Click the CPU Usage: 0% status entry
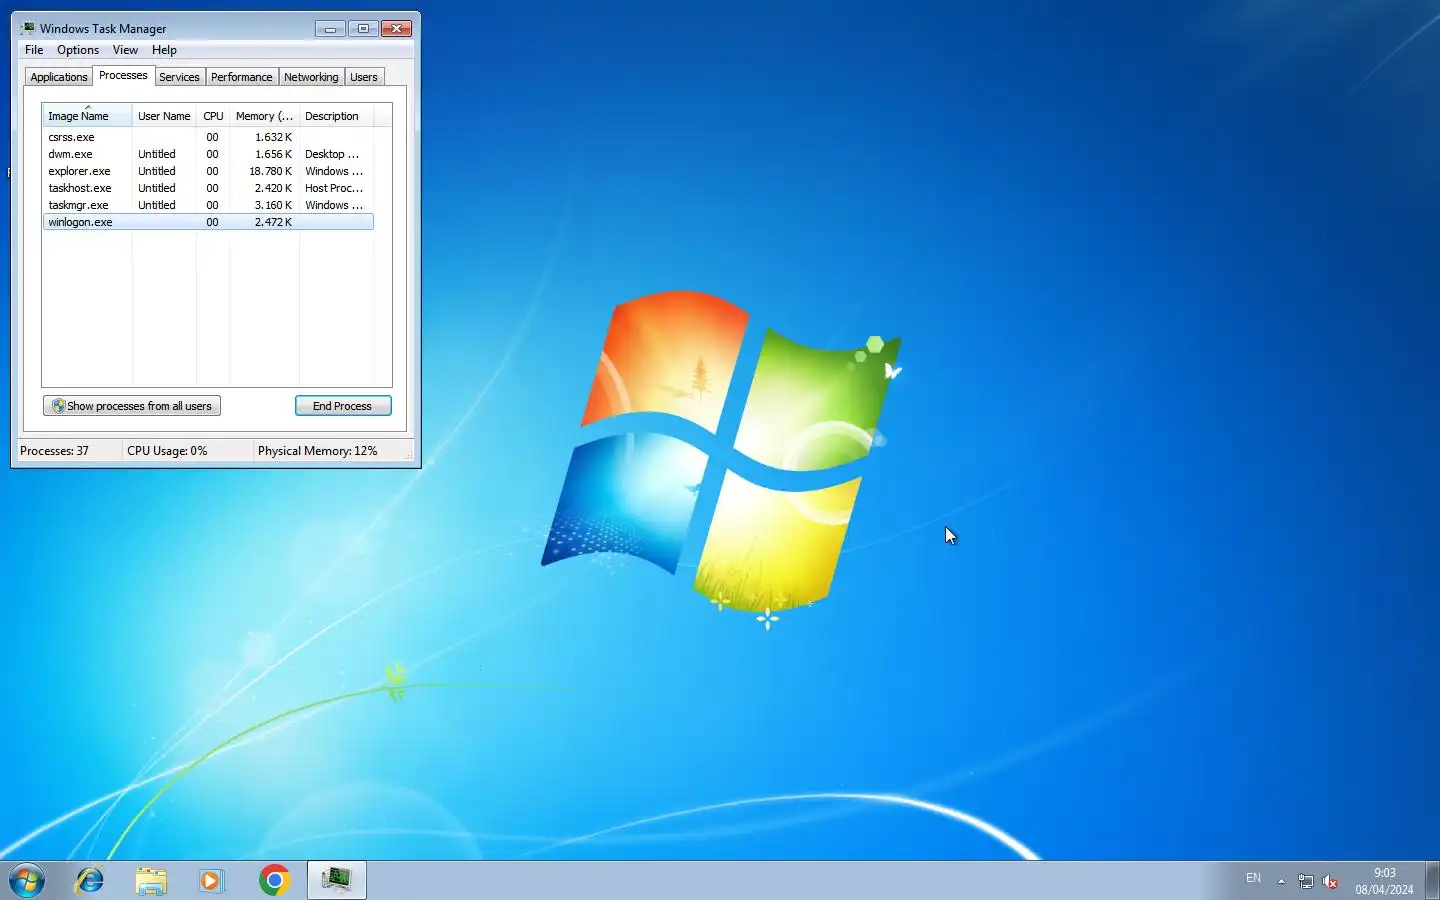The image size is (1440, 900). 167,451
